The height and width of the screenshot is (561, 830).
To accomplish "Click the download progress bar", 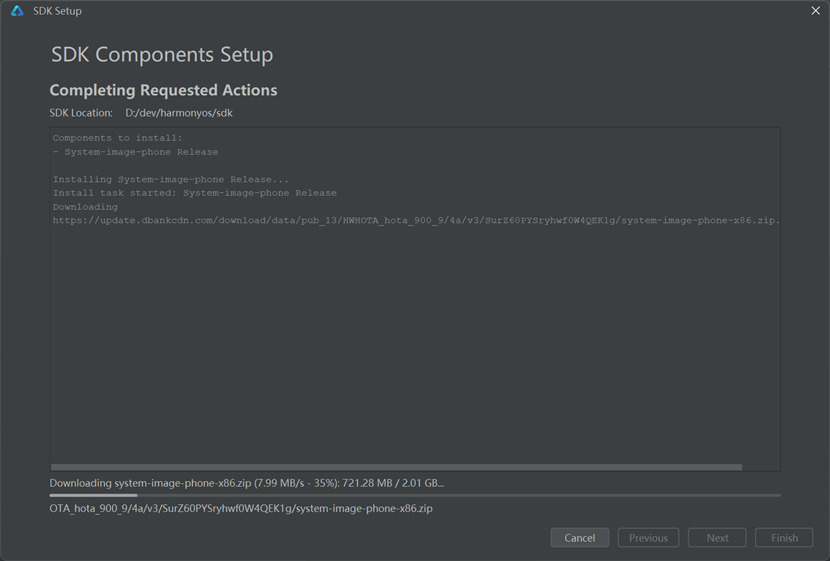I will pos(415,495).
